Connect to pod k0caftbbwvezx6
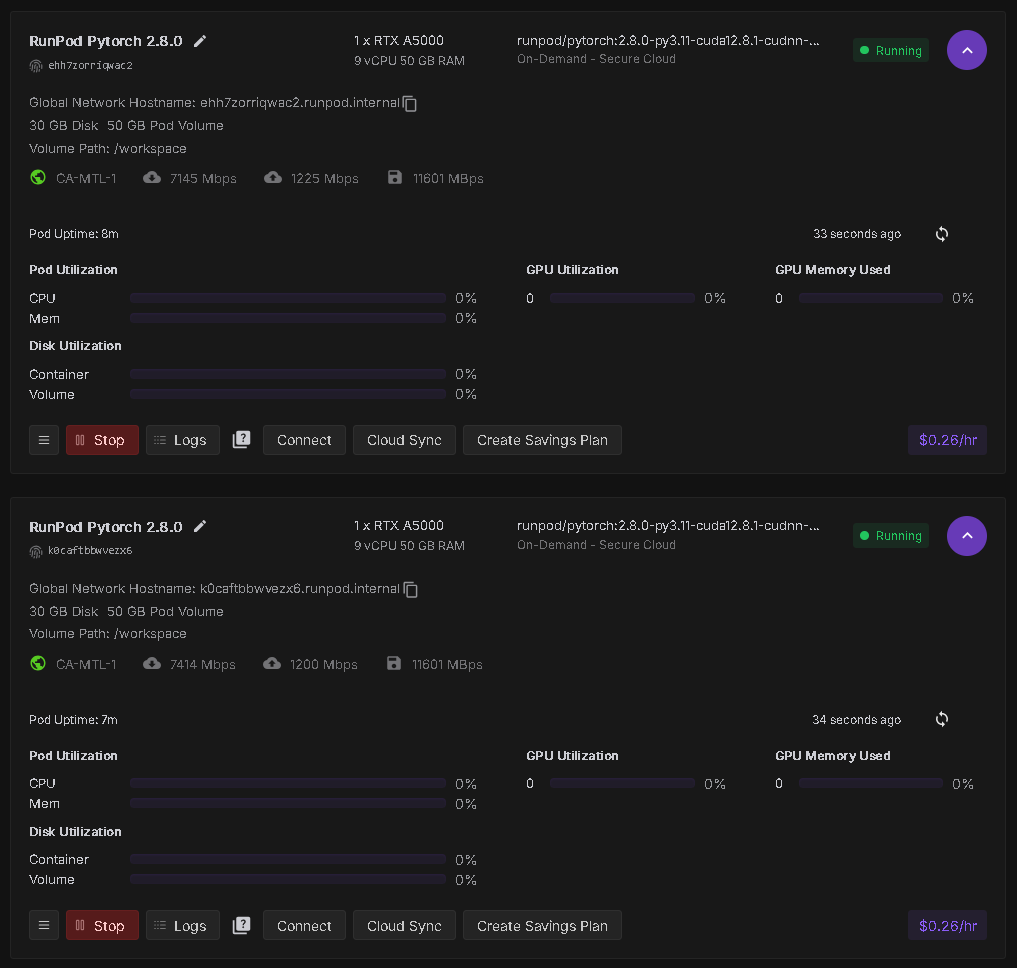This screenshot has width=1017, height=968. (x=304, y=926)
